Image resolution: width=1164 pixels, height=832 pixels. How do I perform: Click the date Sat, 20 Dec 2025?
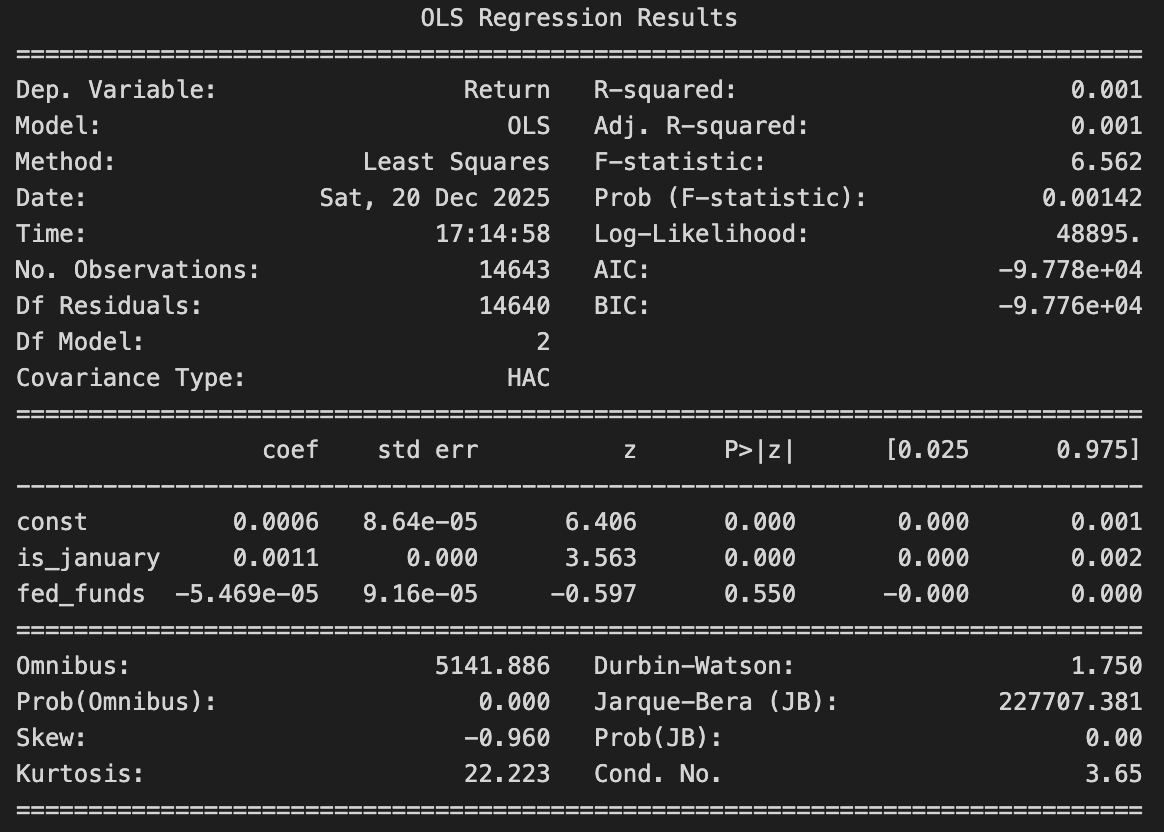click(x=434, y=198)
